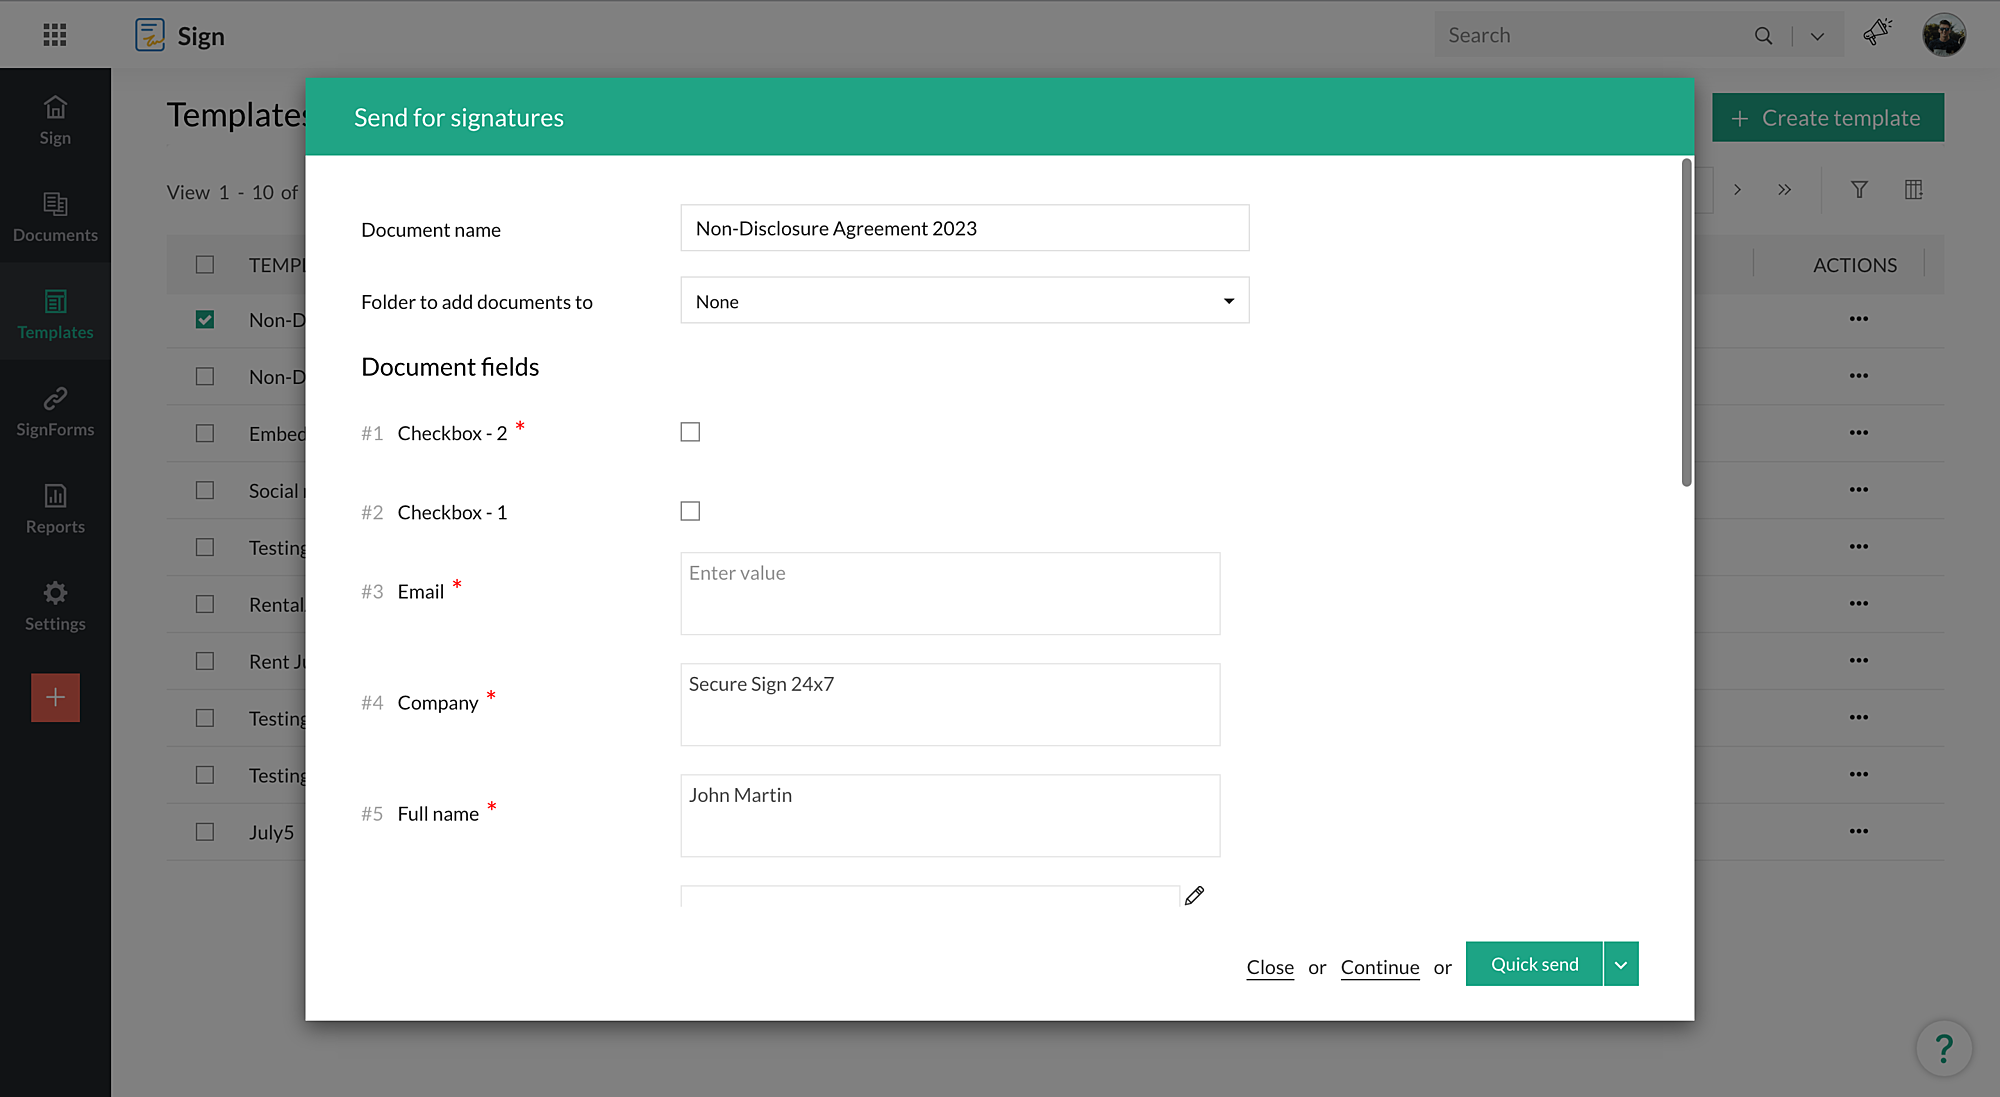Open the help question mark button

[x=1943, y=1048]
